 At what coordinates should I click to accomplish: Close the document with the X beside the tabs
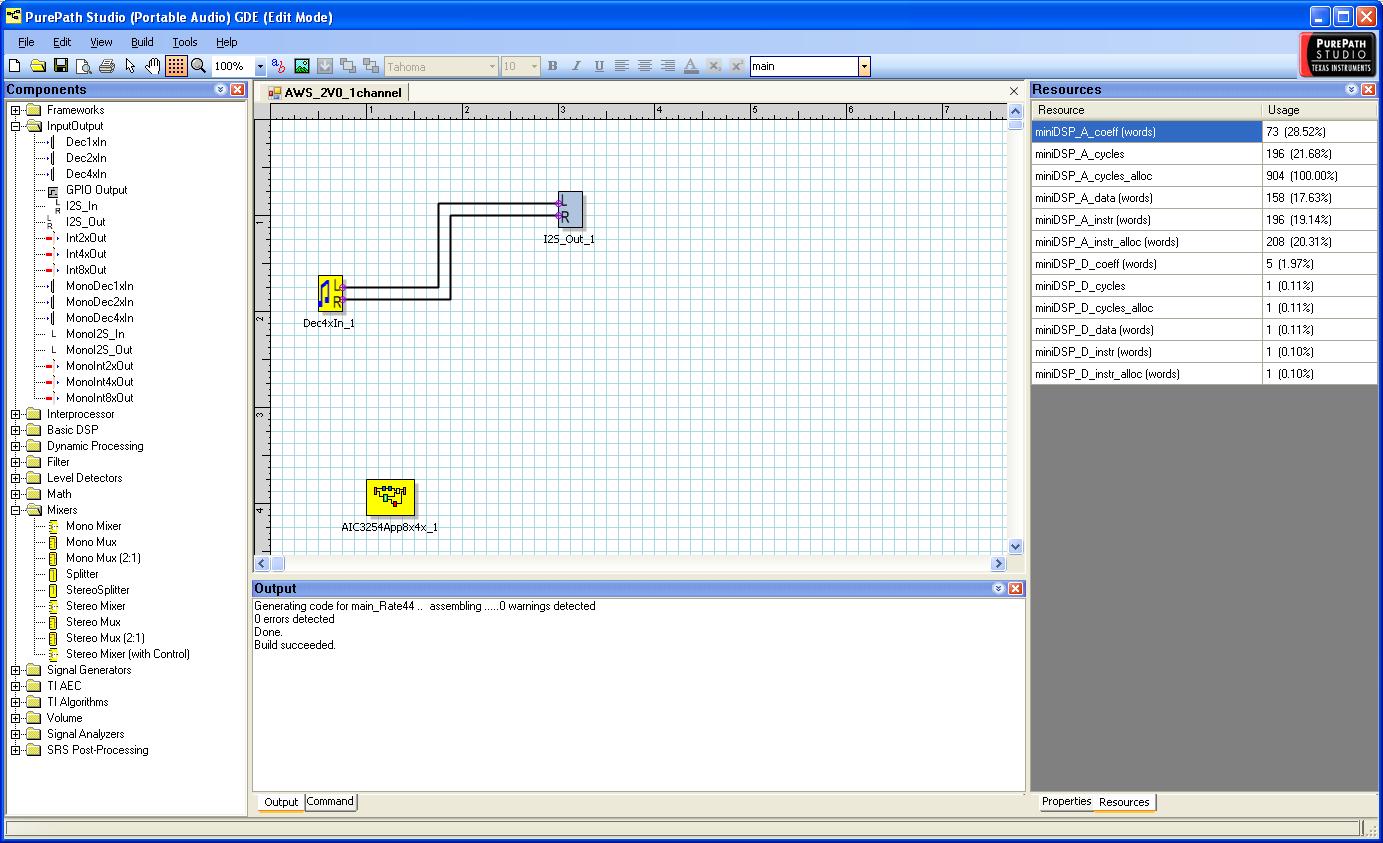1014,92
